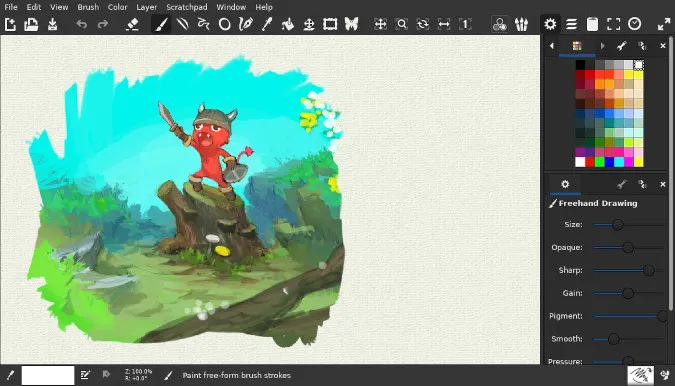Select the Edit Frame tool
This screenshot has width=675, height=386.
click(x=330, y=25)
